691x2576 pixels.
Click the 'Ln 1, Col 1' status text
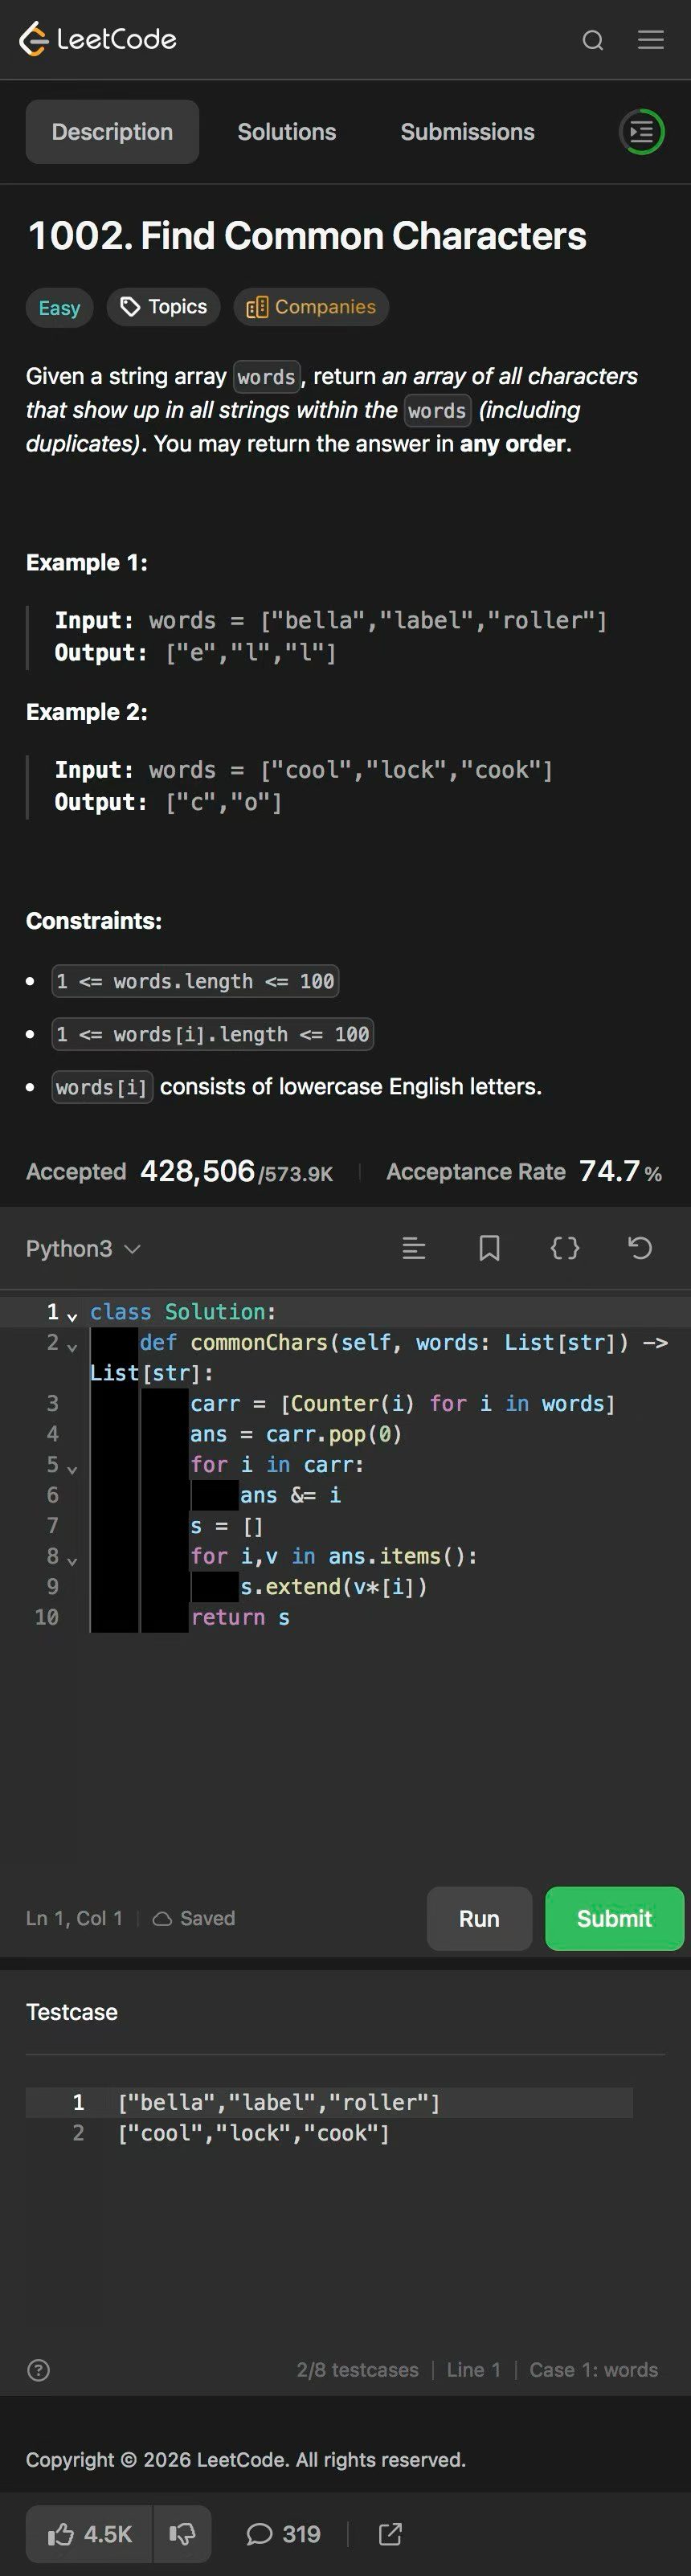[x=74, y=1918]
